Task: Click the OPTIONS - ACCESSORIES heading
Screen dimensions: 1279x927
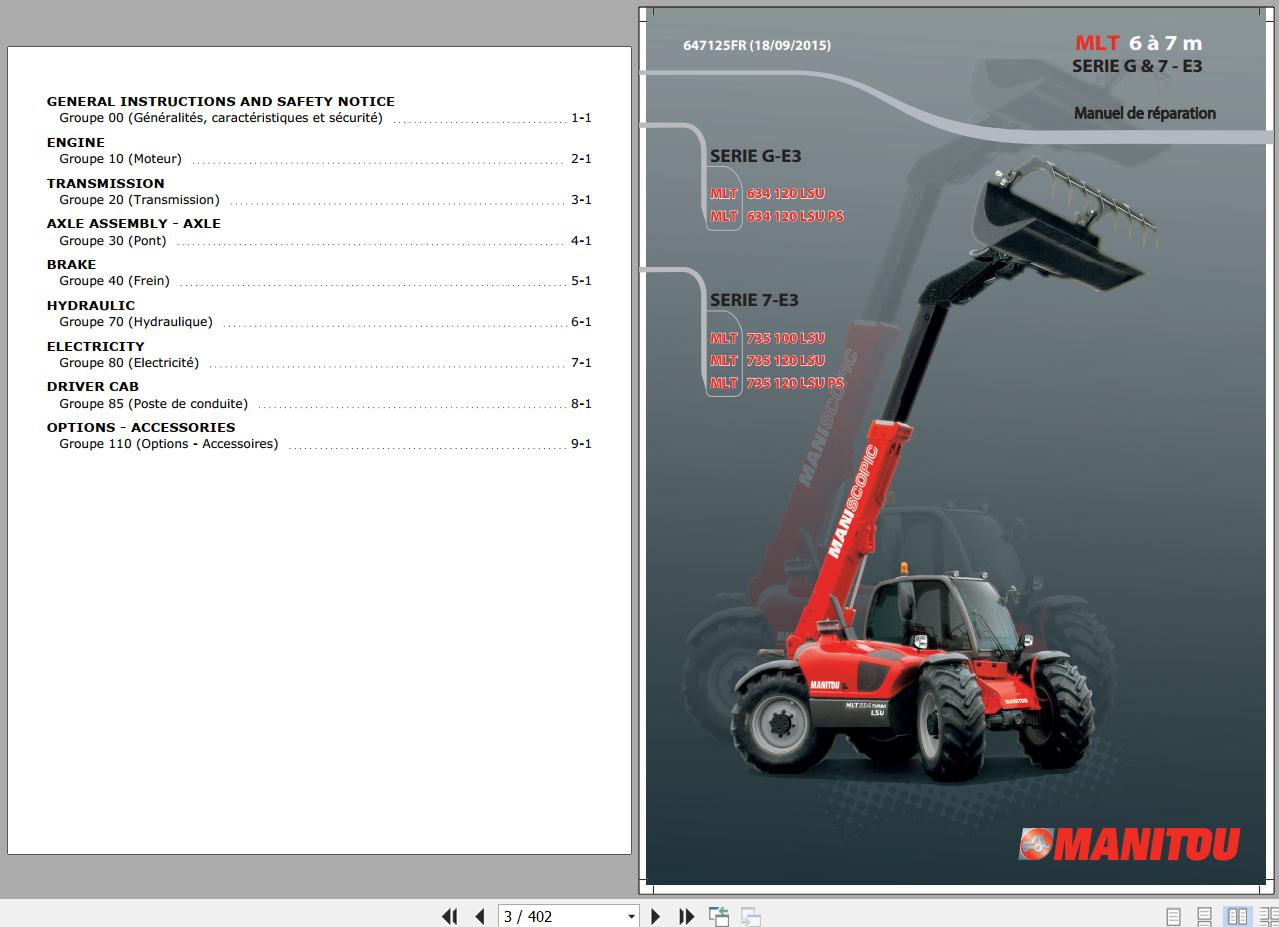Action: 141,427
